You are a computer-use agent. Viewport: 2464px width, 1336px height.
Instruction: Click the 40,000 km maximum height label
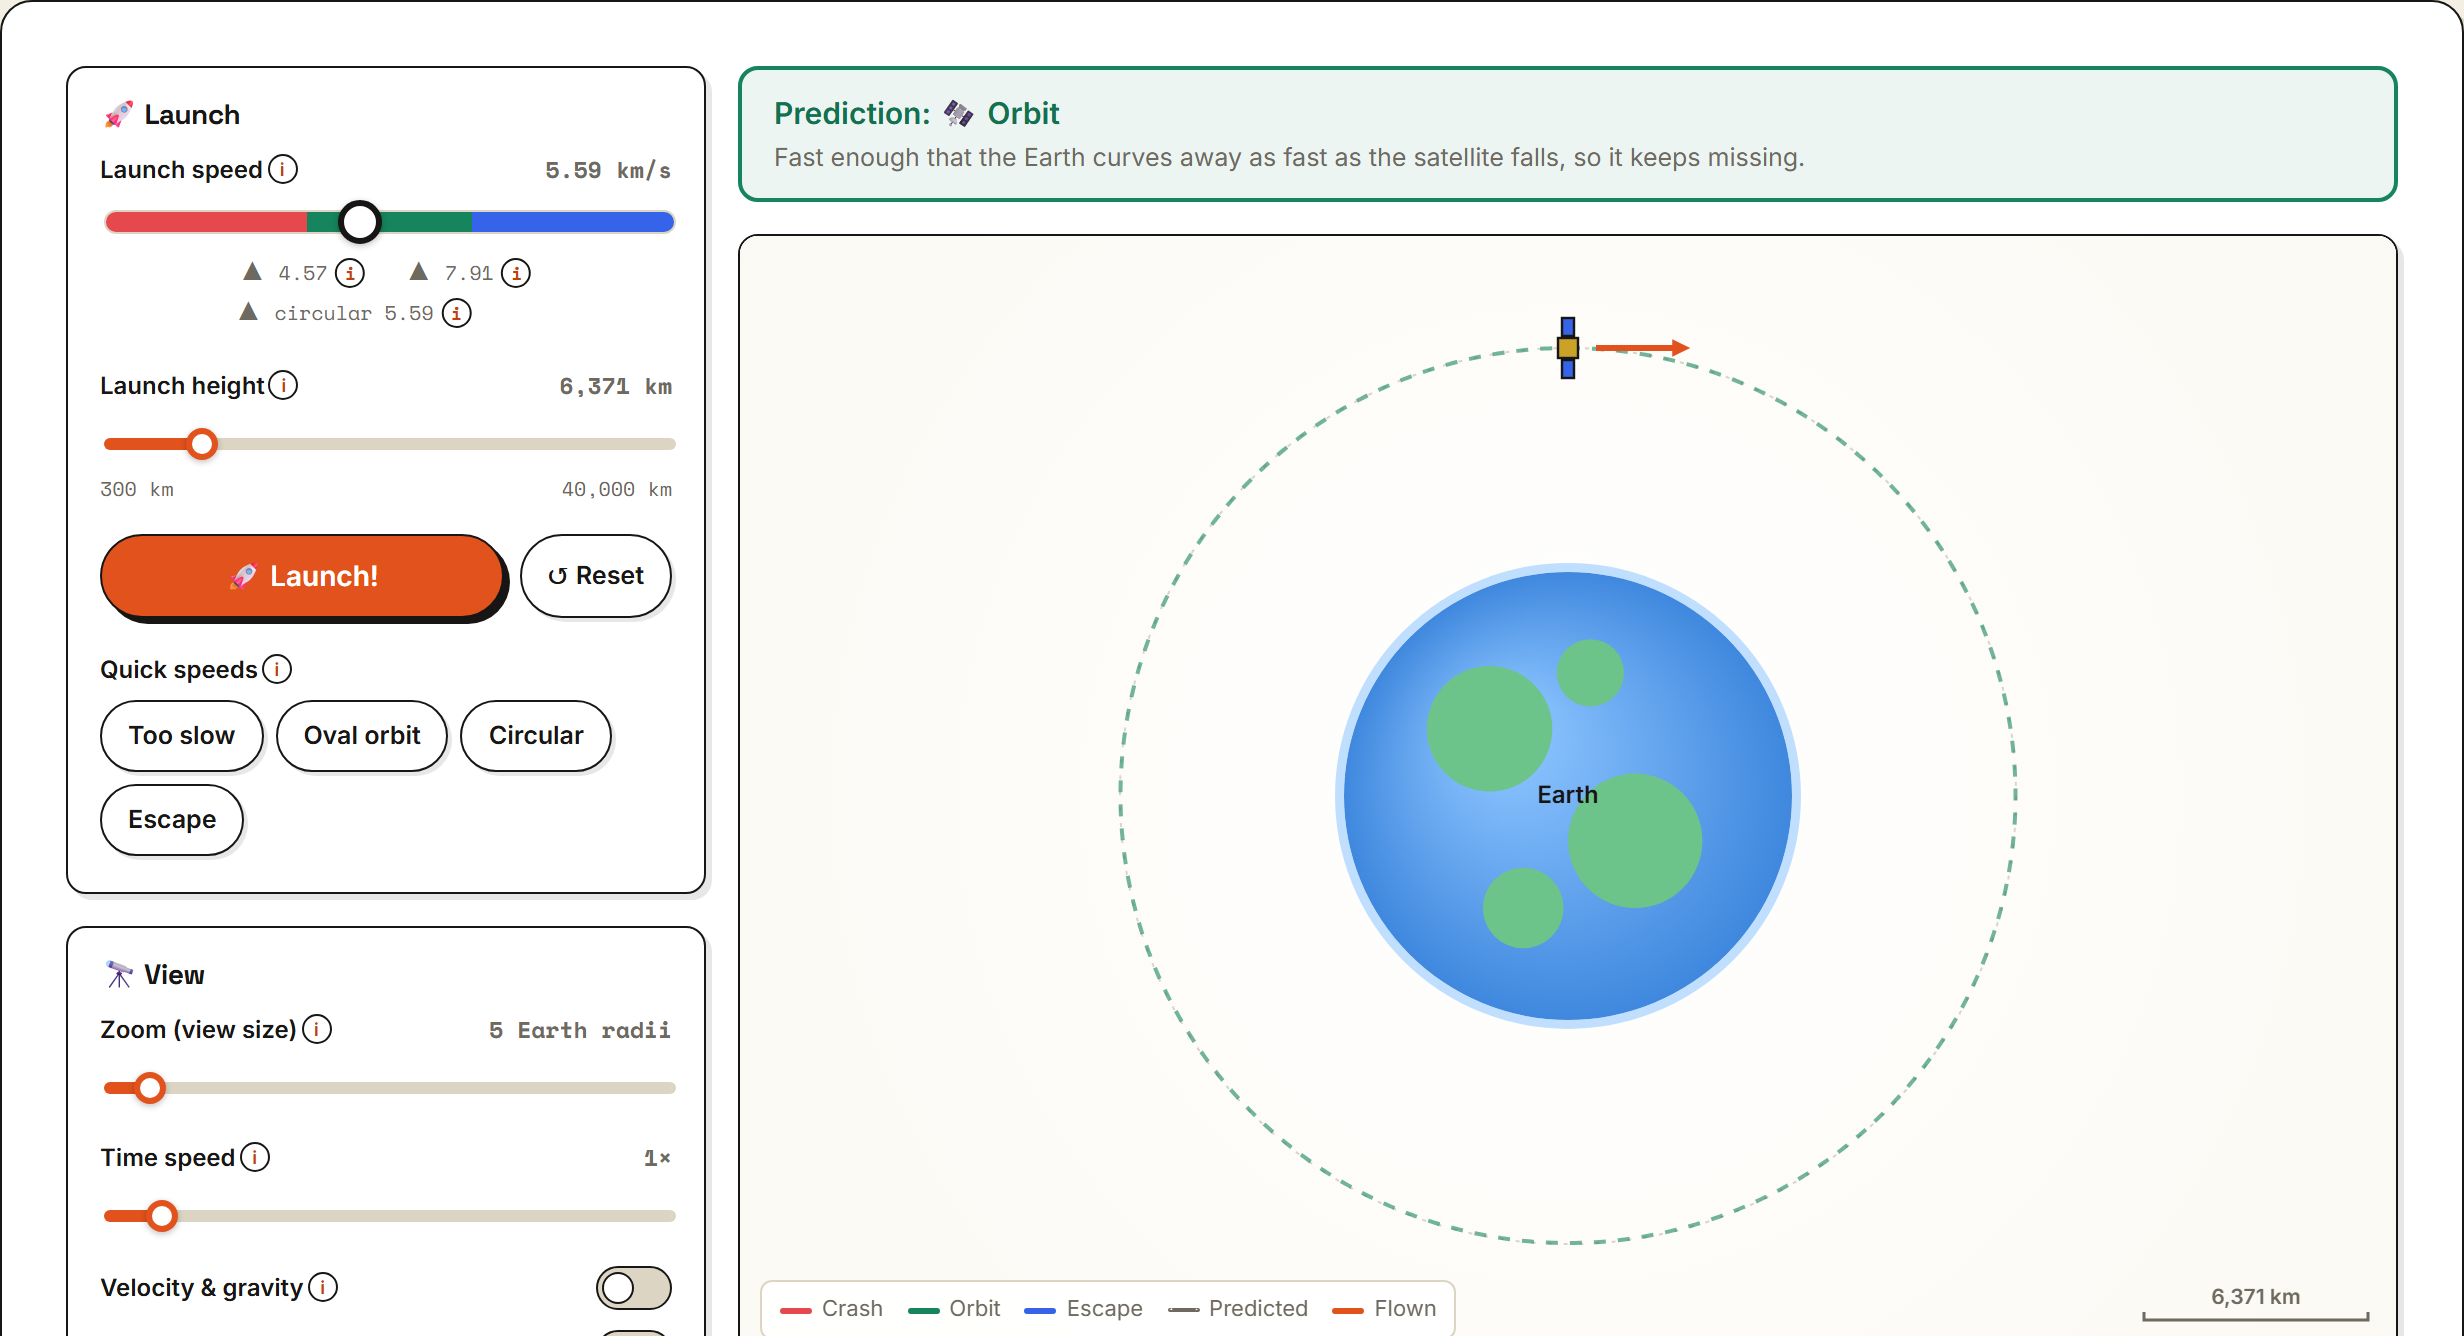pos(617,489)
